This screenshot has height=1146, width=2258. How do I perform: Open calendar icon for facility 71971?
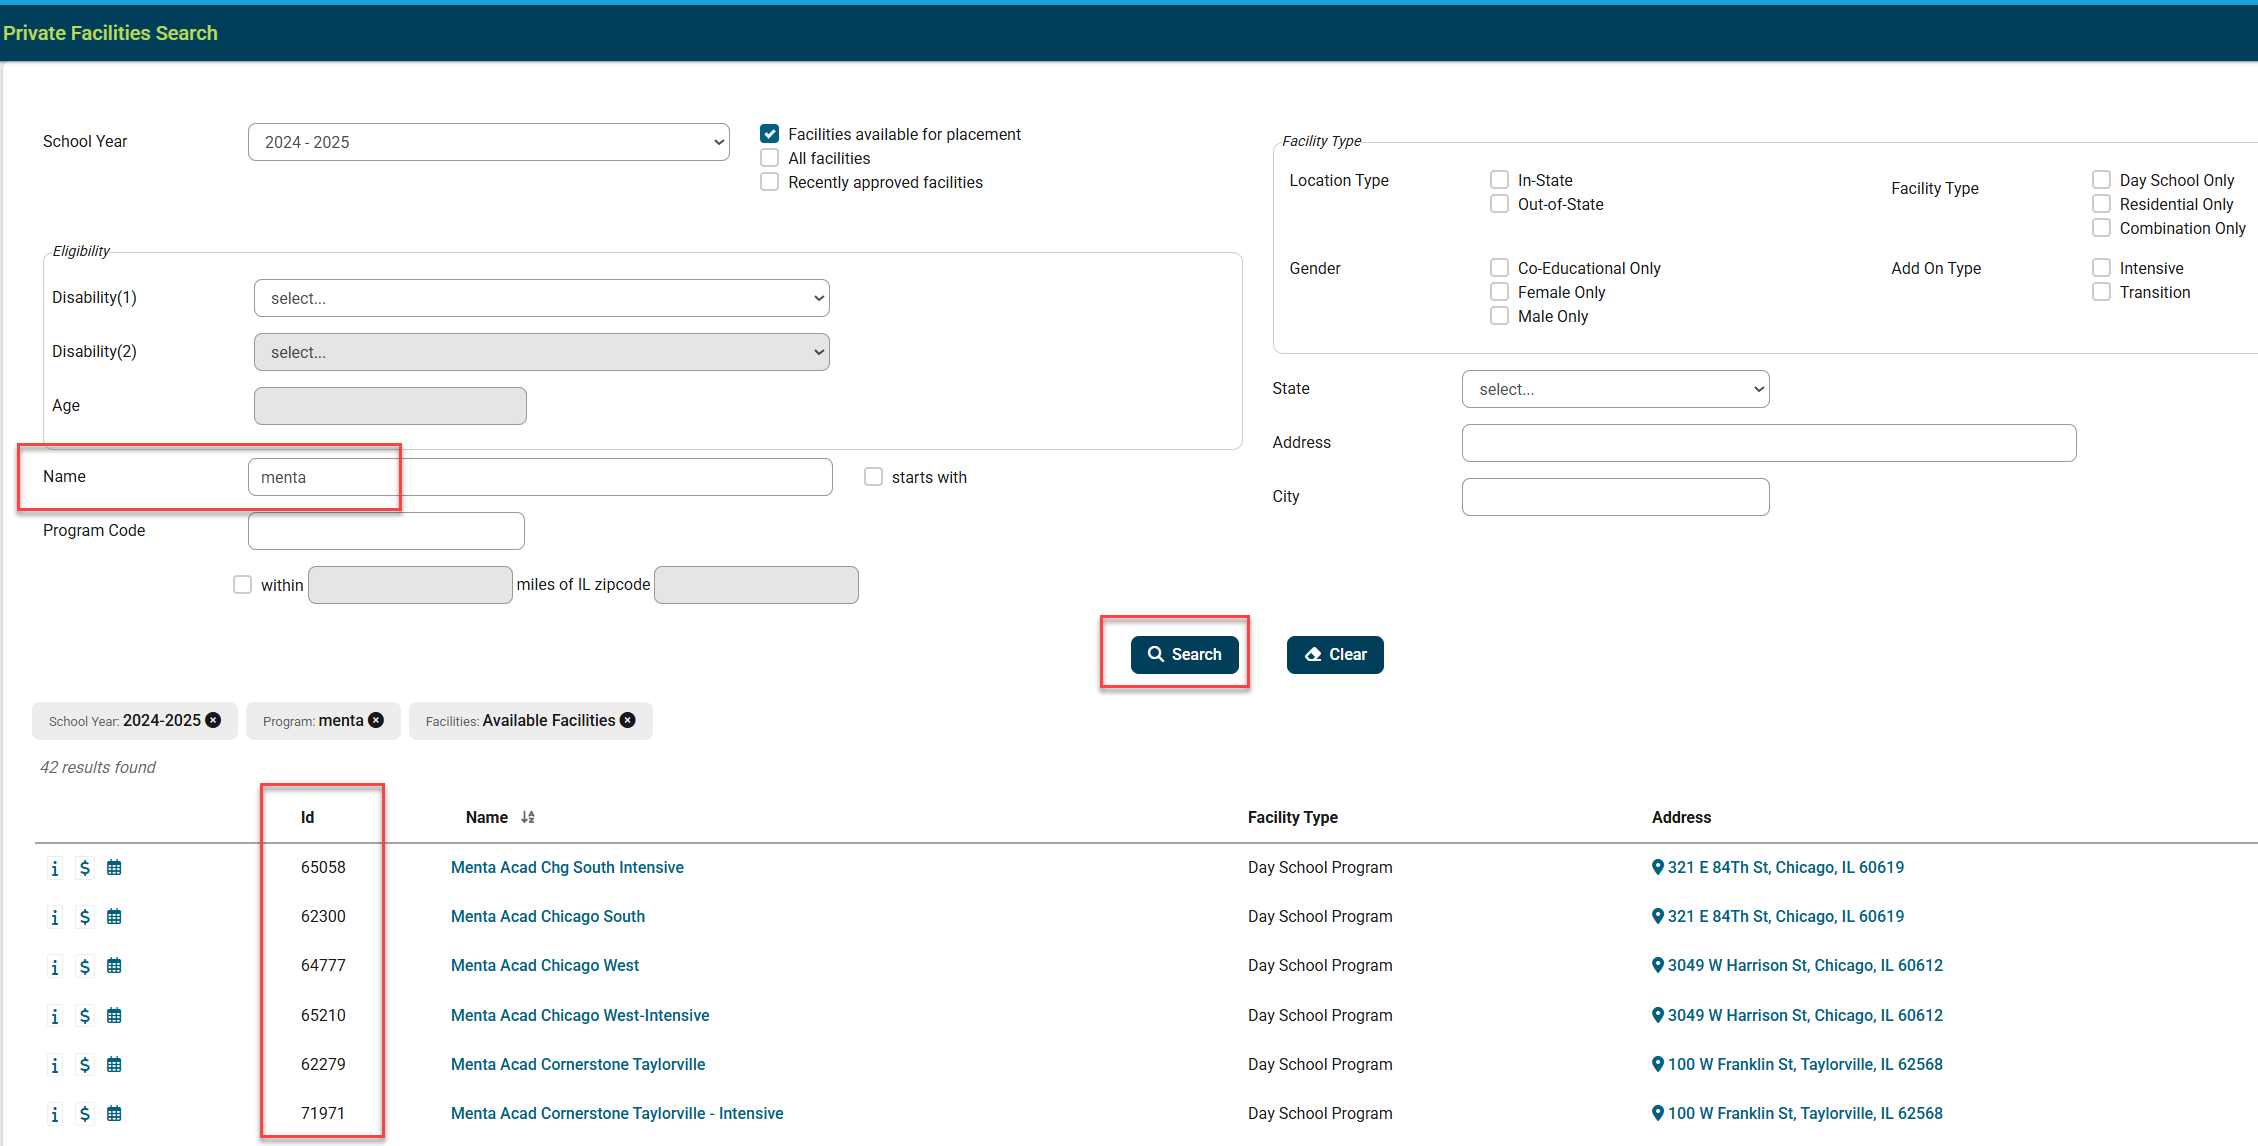point(114,1114)
